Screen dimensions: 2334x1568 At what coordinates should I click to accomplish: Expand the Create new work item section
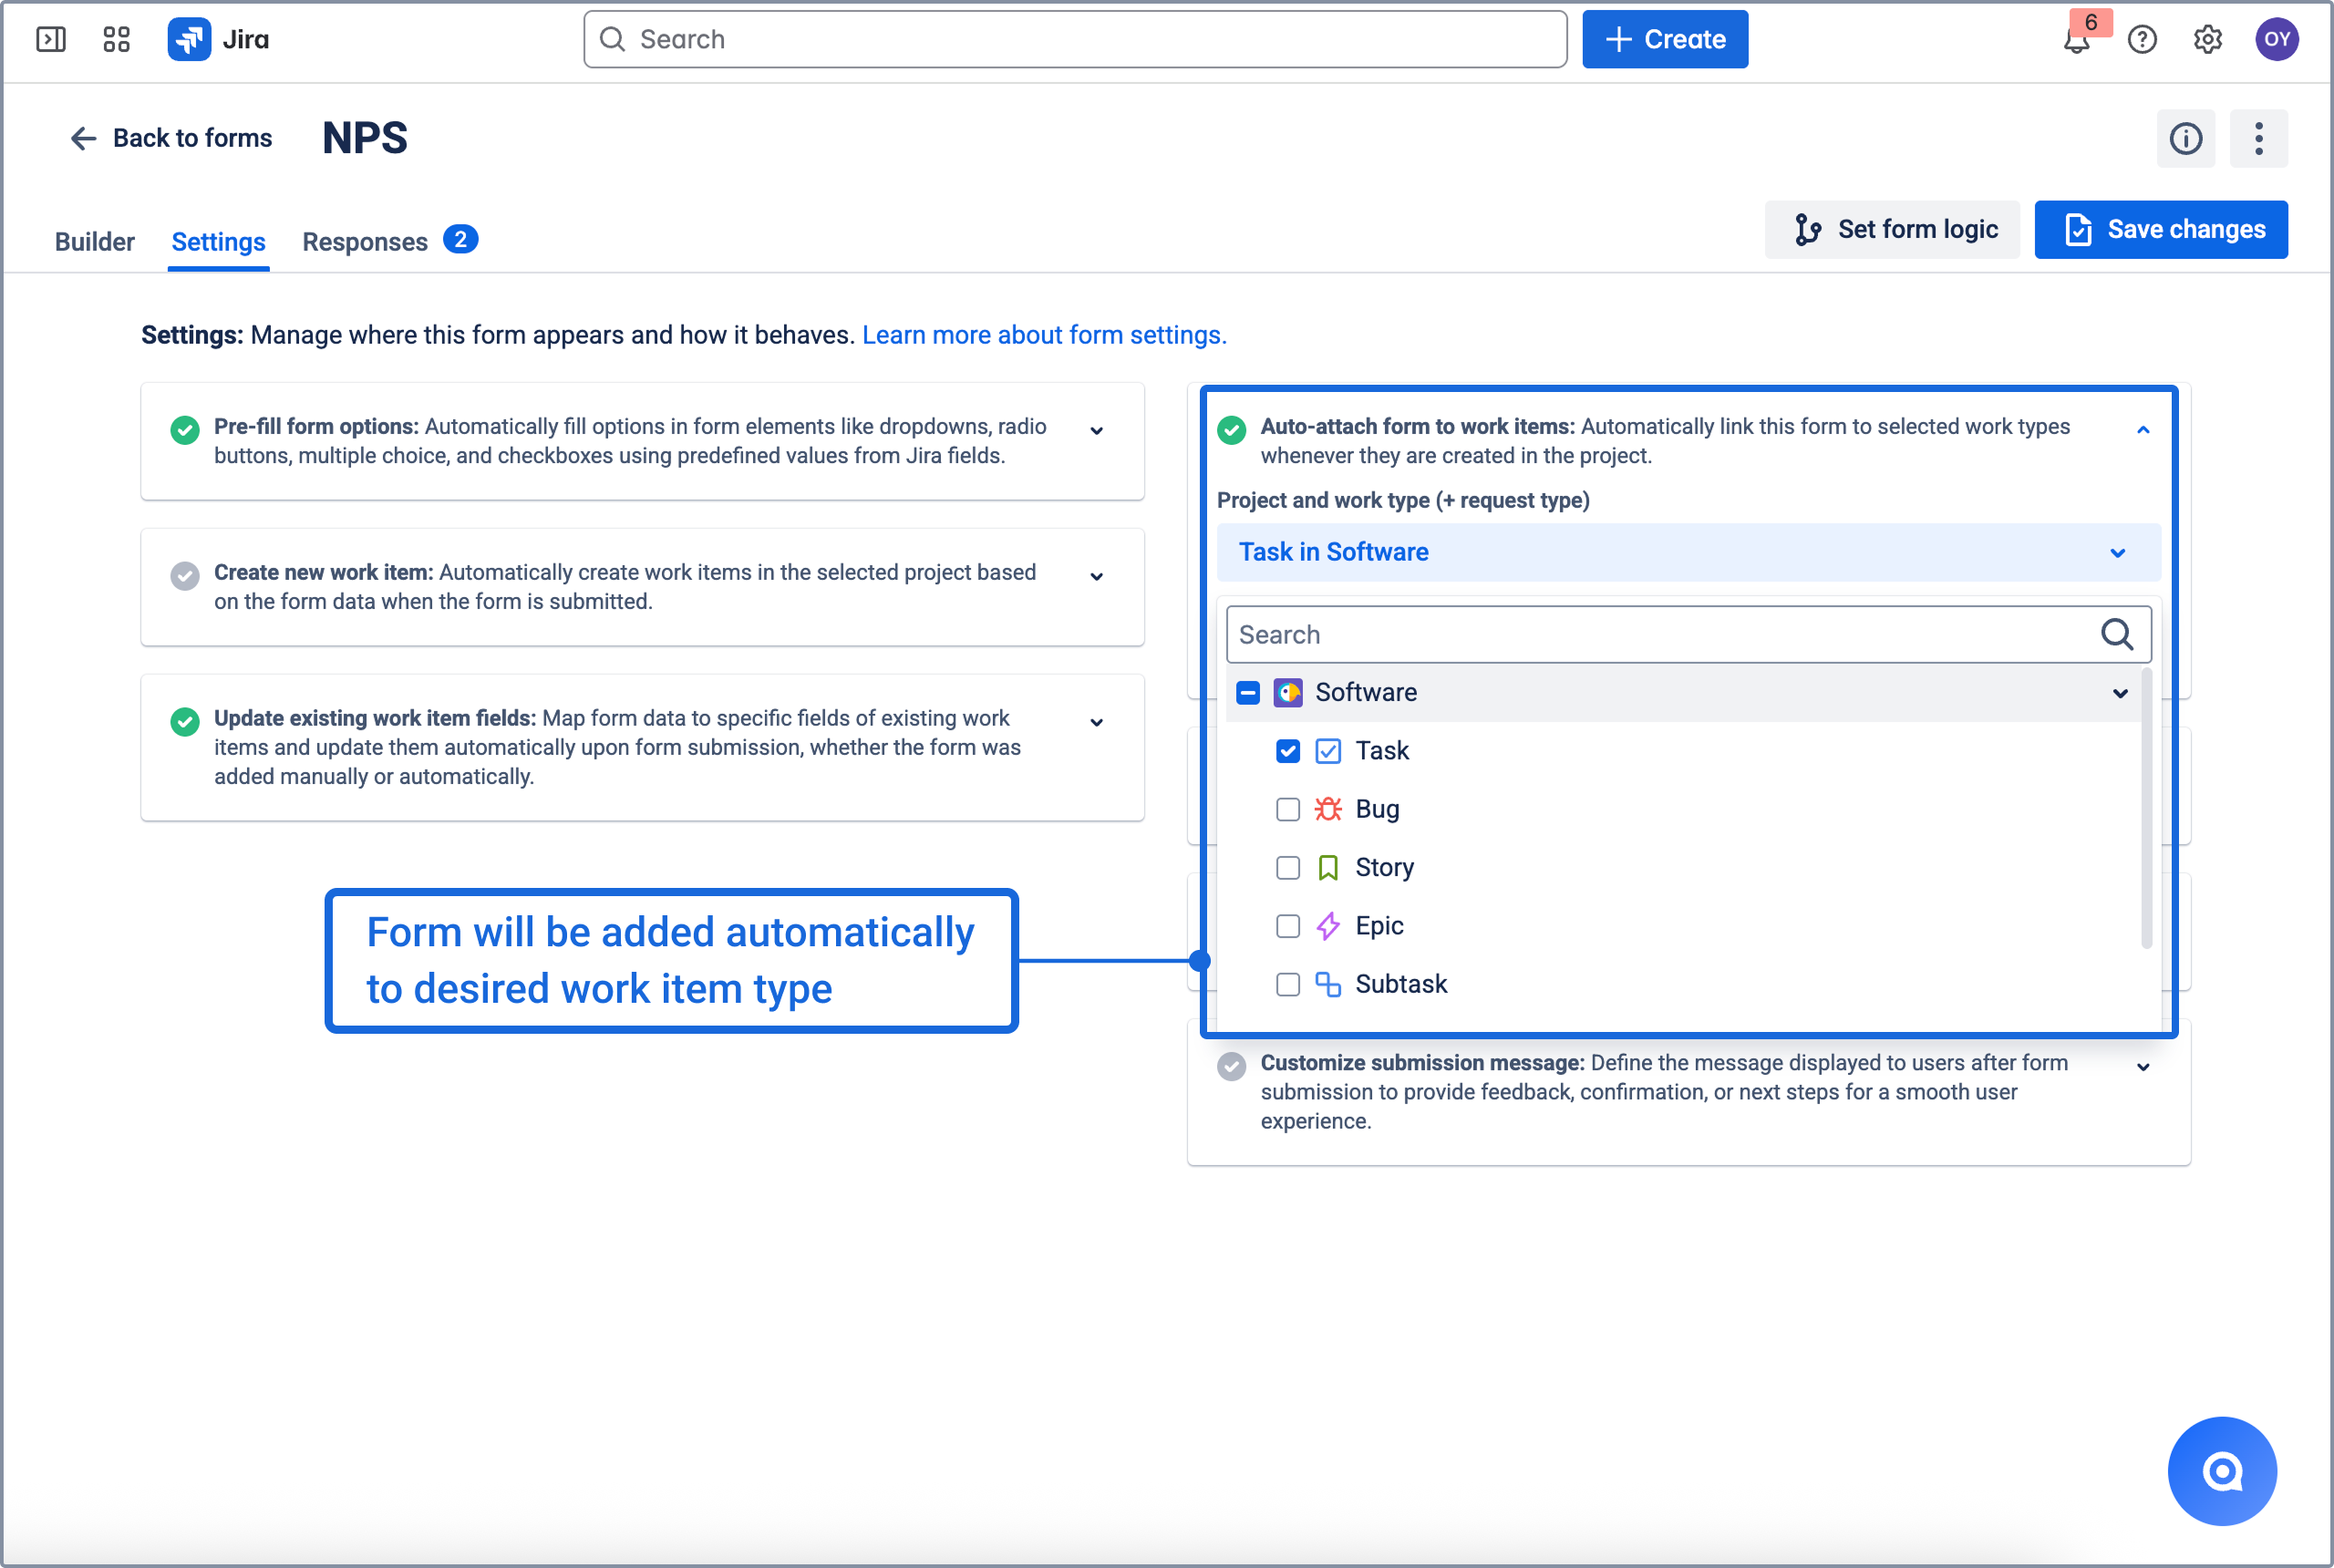(1097, 576)
